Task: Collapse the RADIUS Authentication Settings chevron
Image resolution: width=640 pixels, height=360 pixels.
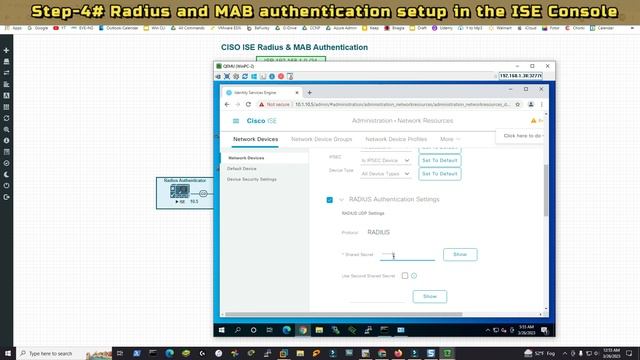Action: click(x=342, y=200)
